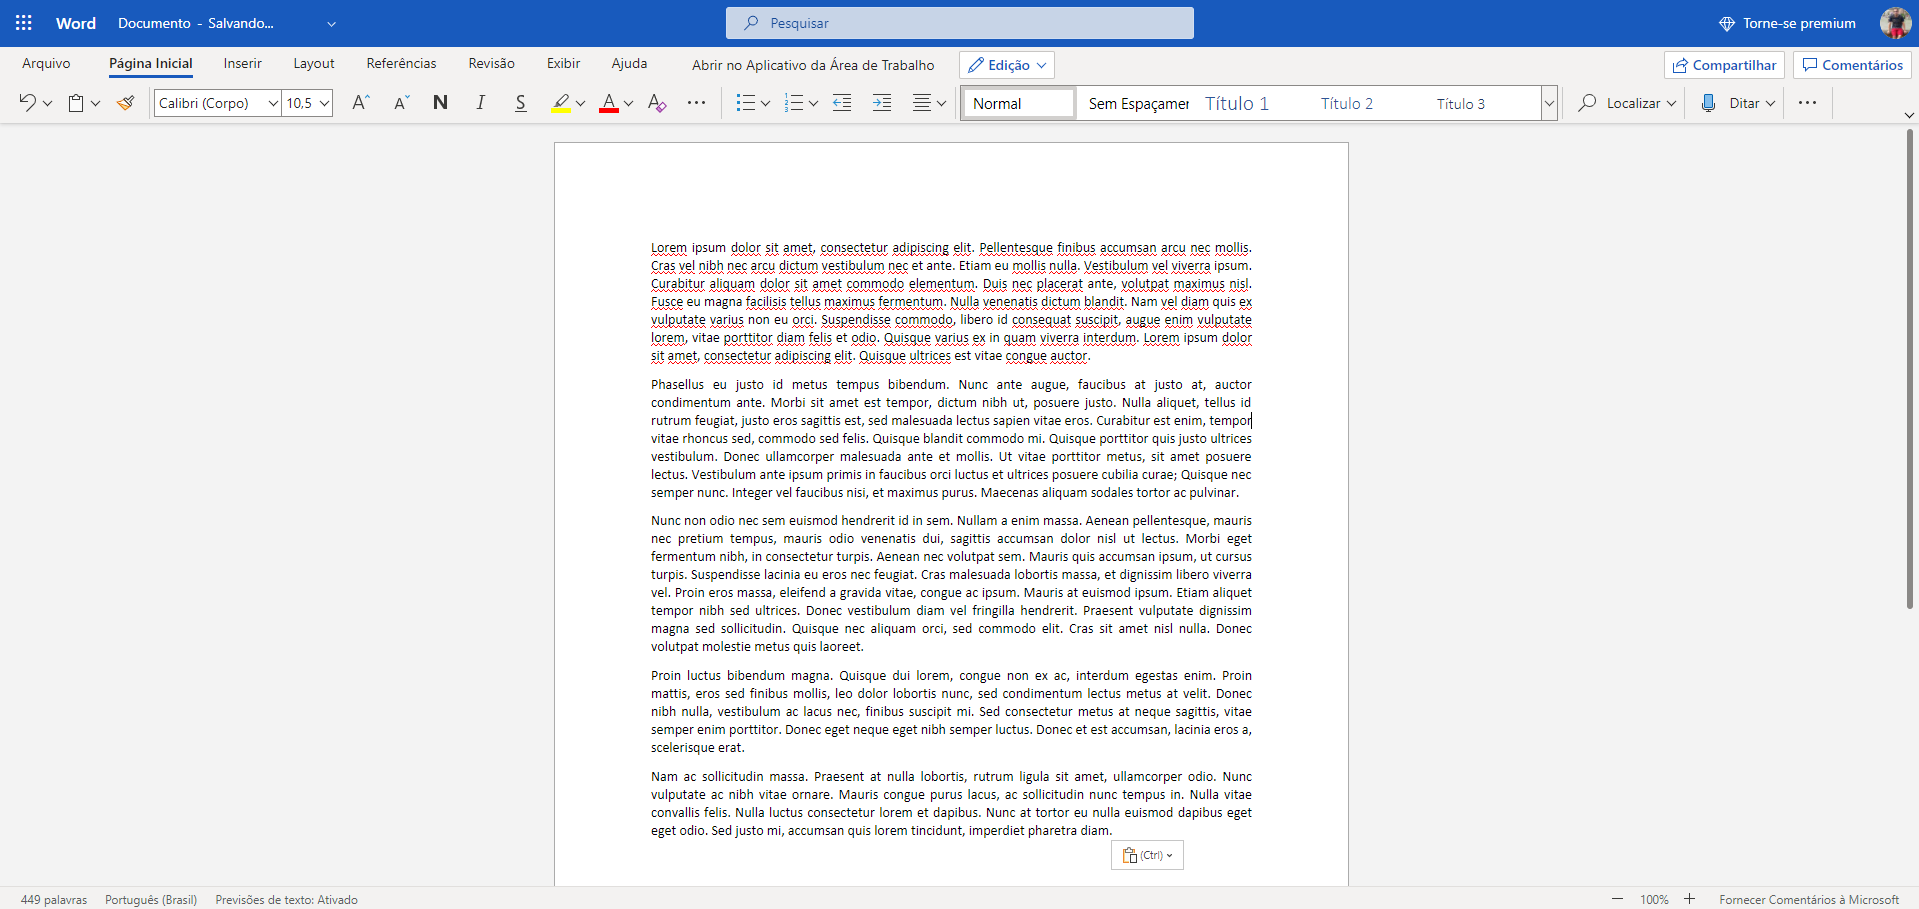The image size is (1919, 909).
Task: Open the app launcher grid icon
Action: coord(24,23)
